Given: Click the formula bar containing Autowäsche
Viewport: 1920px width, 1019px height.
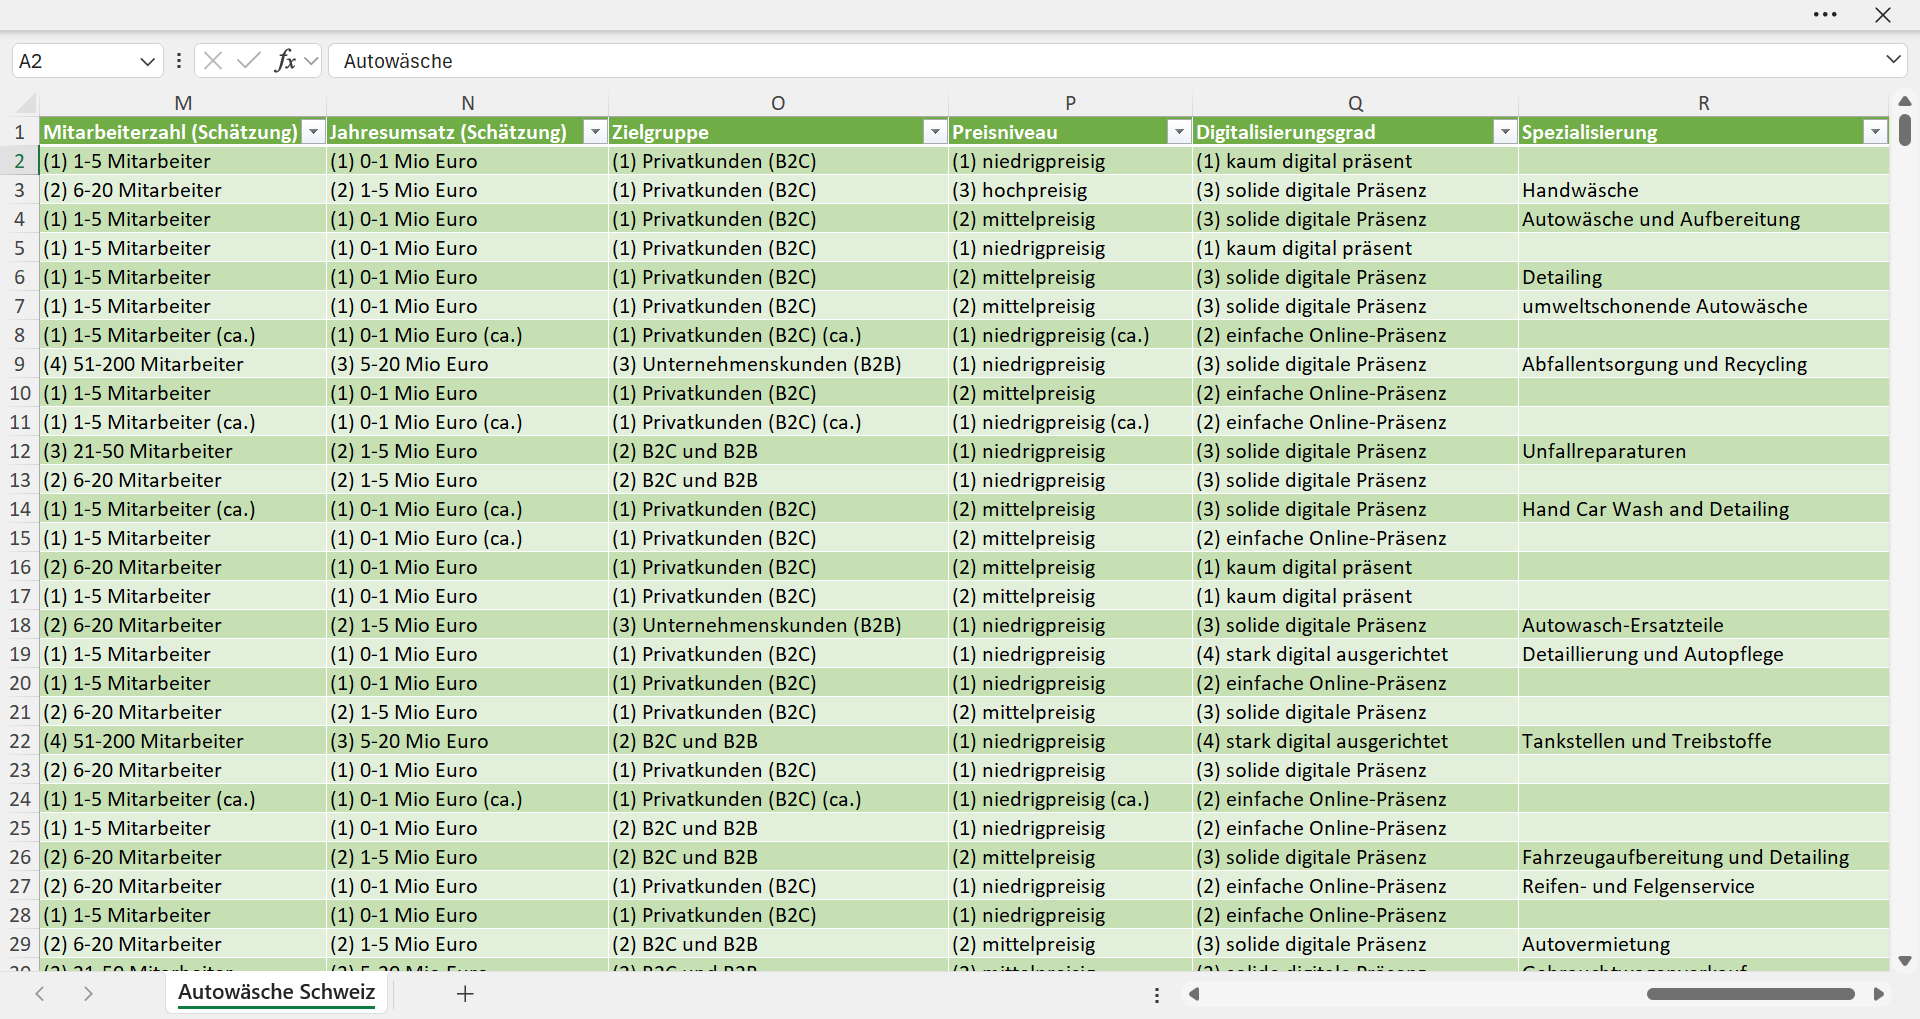Looking at the screenshot, I should pos(1105,61).
